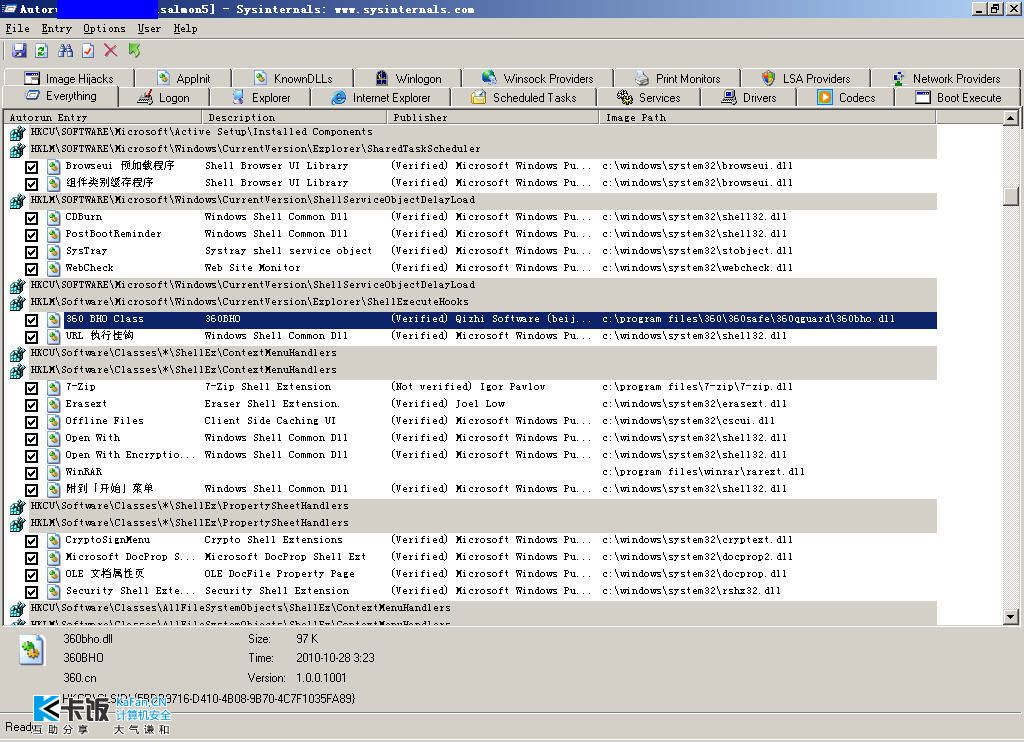Select the Services tab
The image size is (1024, 742).
[x=648, y=98]
